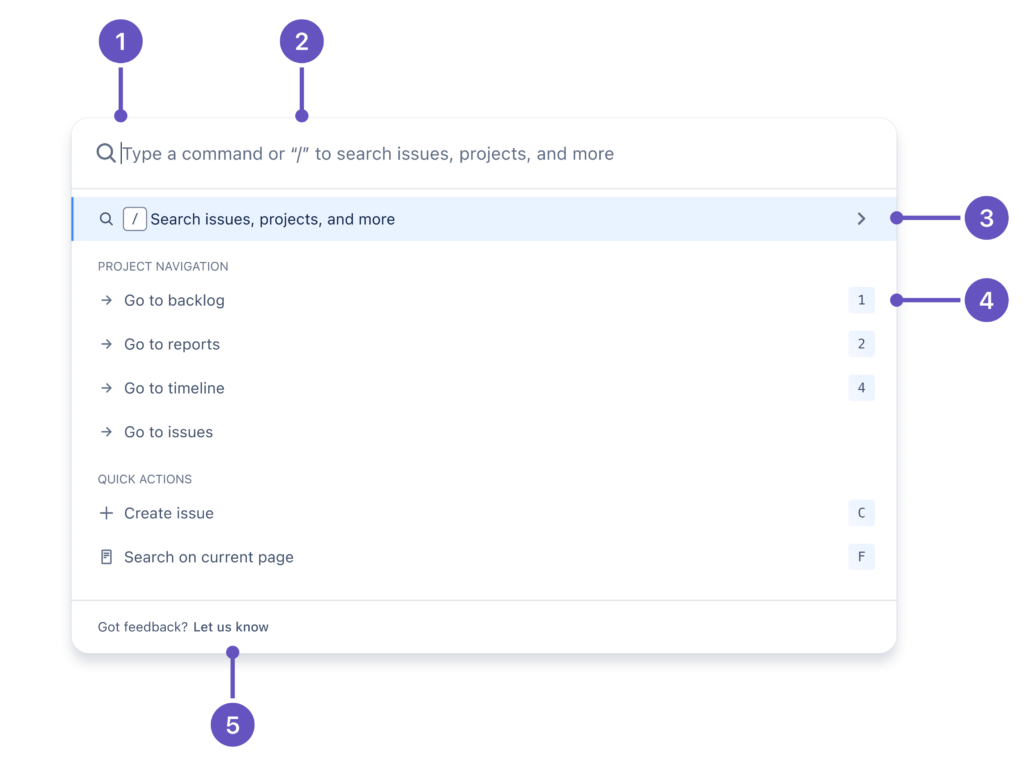
Task: Click the slash key badge in the search row
Action: point(134,218)
